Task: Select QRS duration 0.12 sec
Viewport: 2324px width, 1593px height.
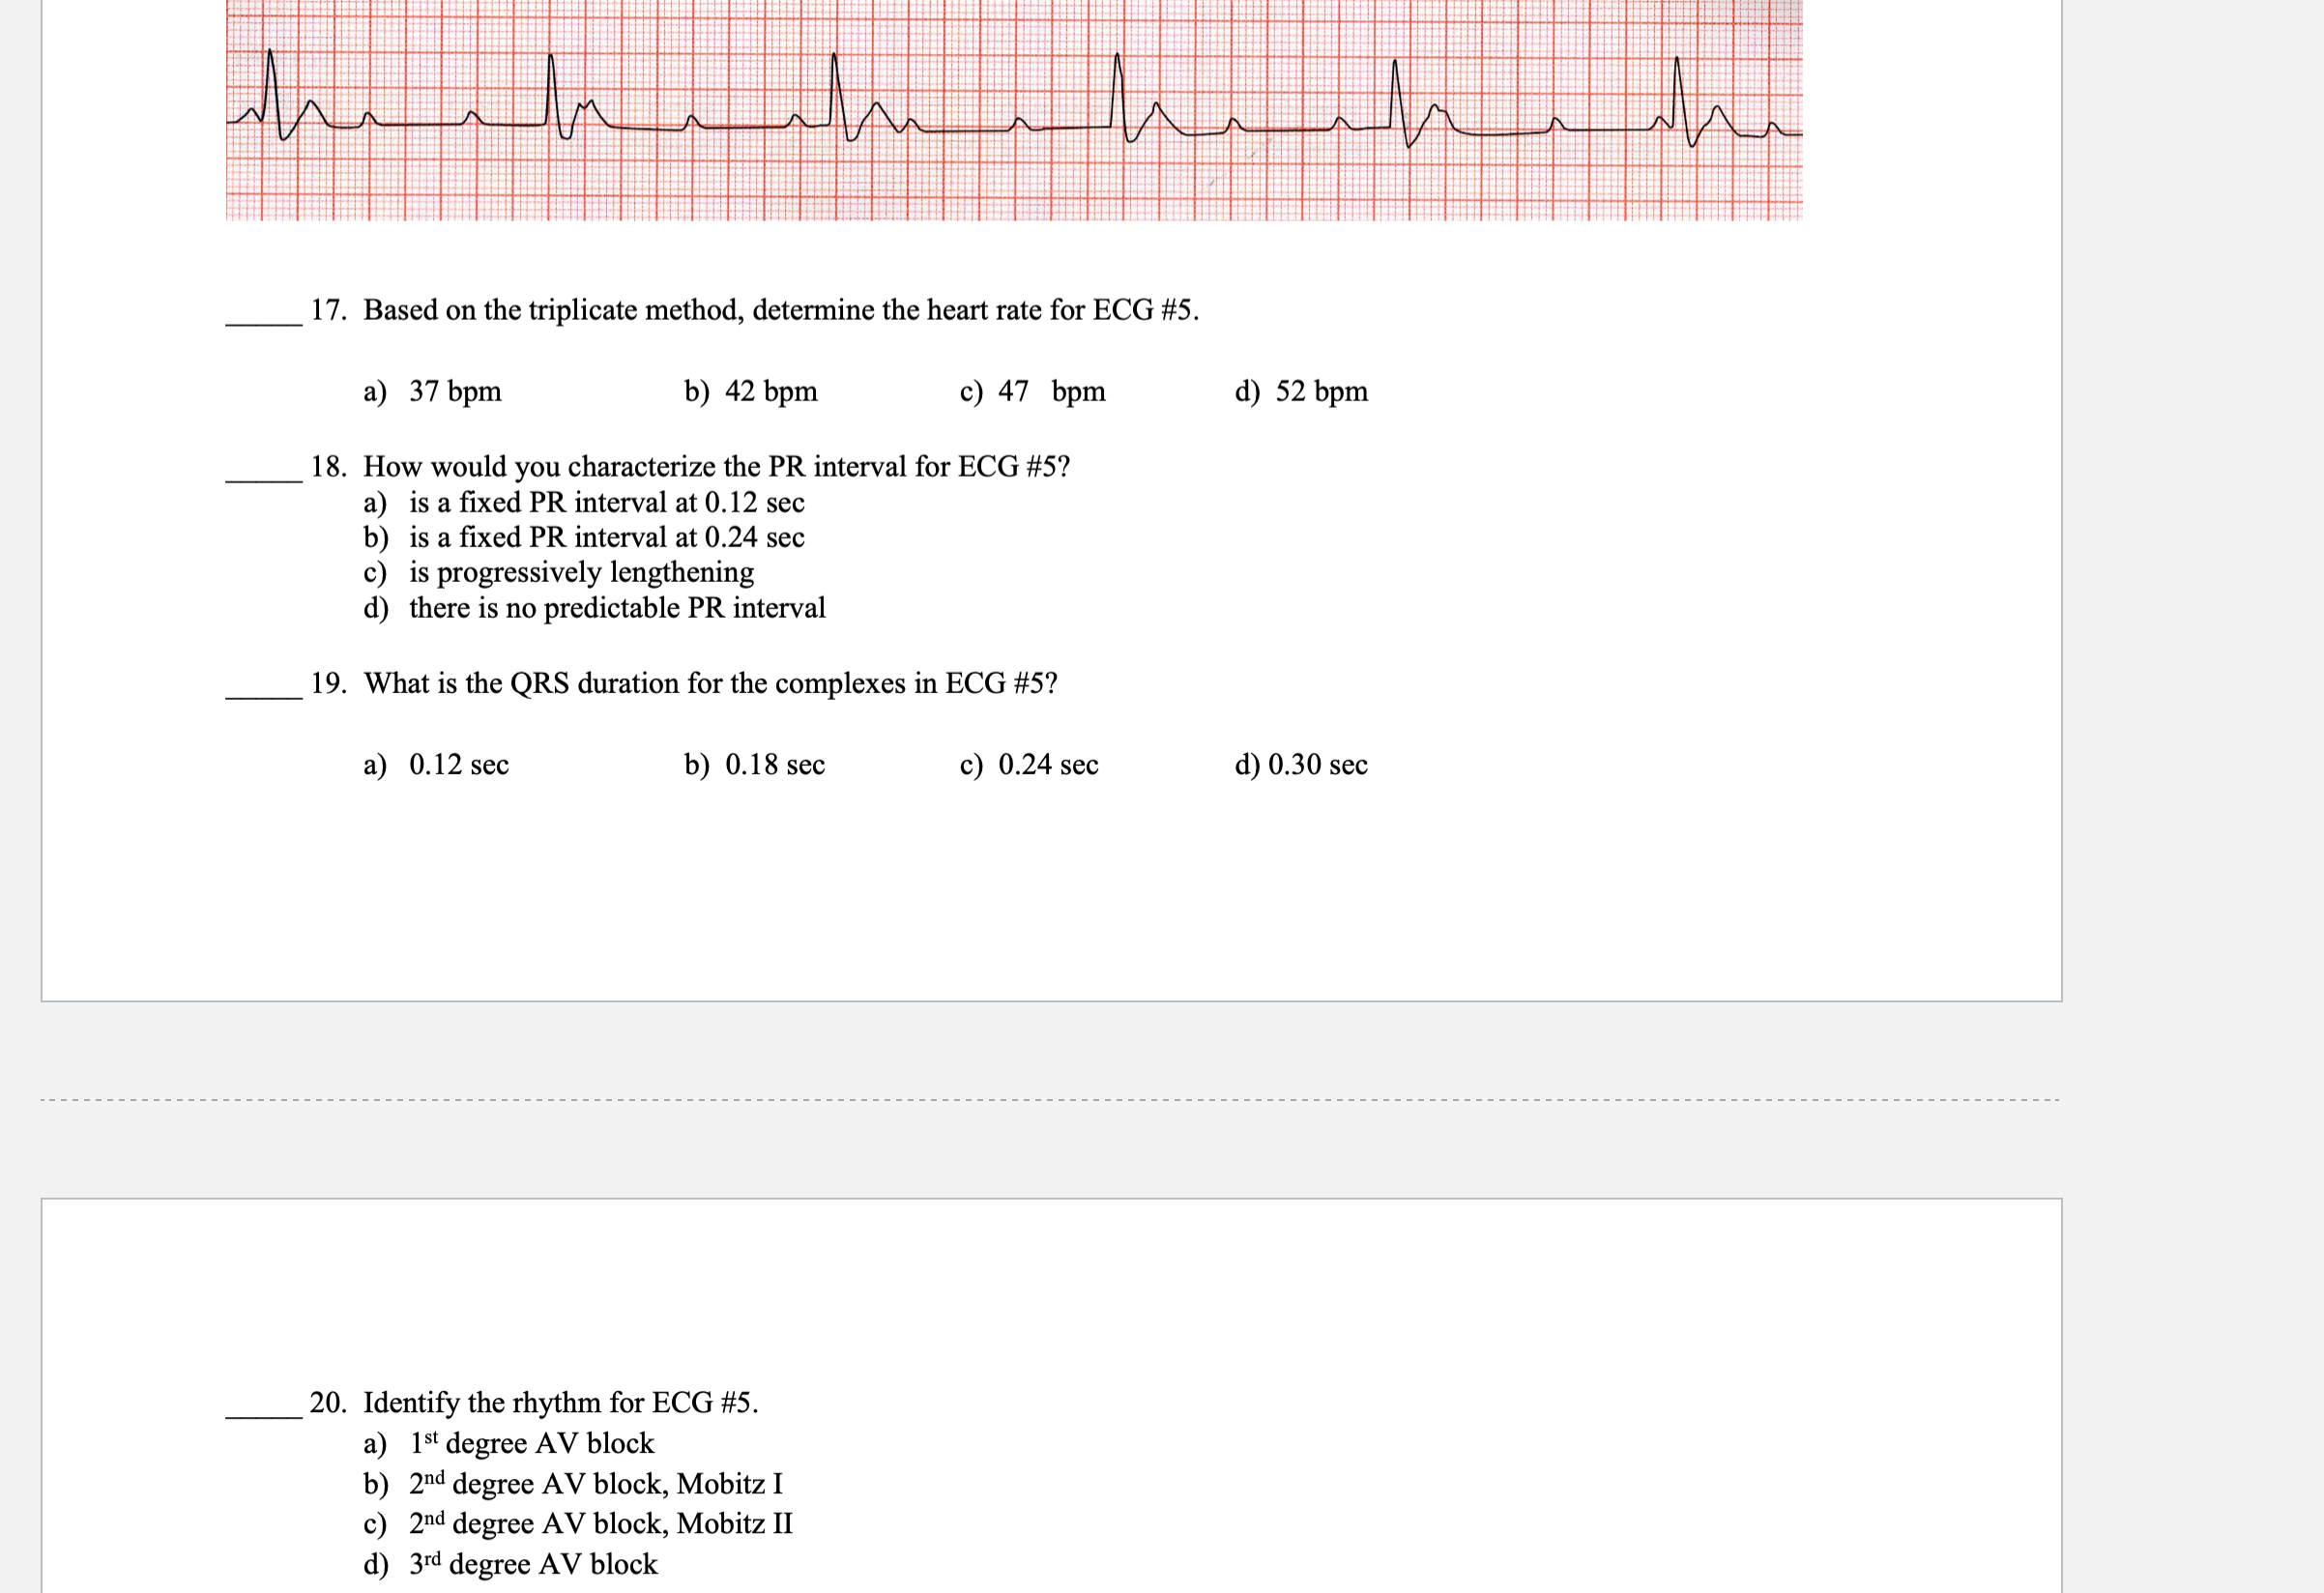Action: tap(436, 765)
